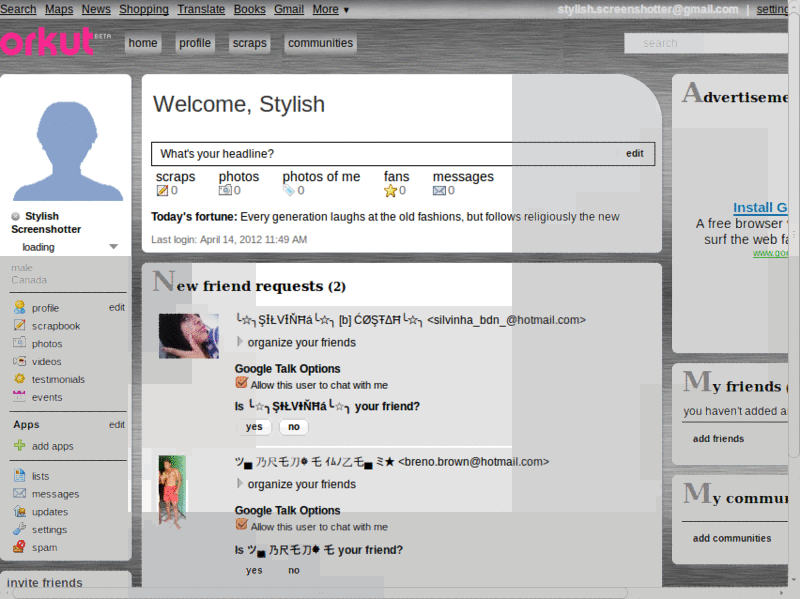Expand organize your friends for silvinha_bdn_ request
The image size is (800, 599).
(x=240, y=342)
